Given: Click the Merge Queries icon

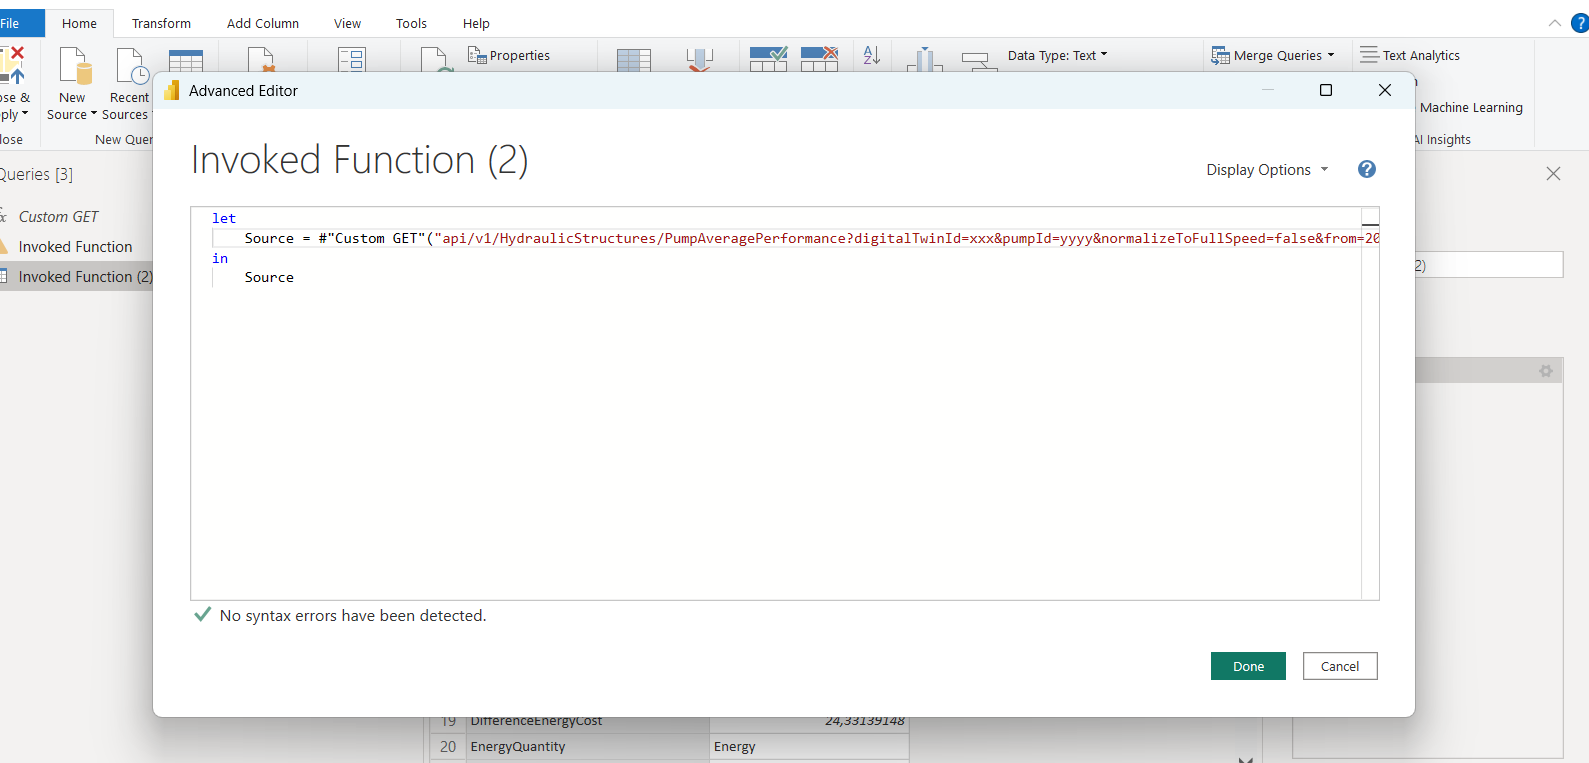Looking at the screenshot, I should (1220, 56).
